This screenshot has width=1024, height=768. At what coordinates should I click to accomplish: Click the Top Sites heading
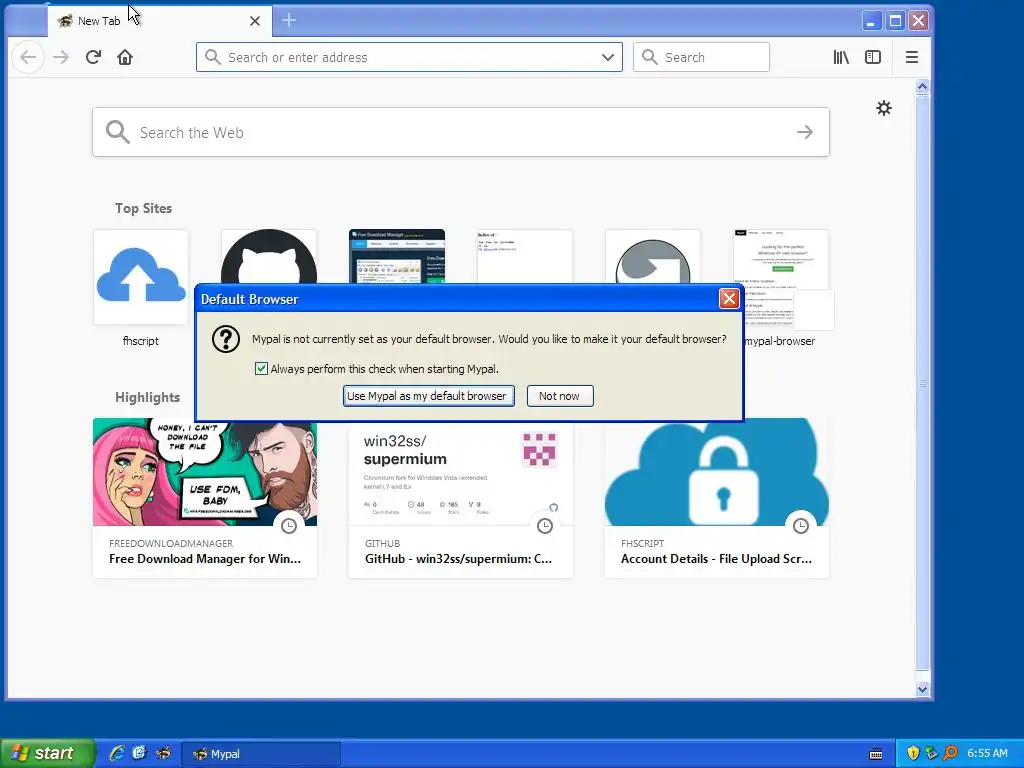coord(144,208)
